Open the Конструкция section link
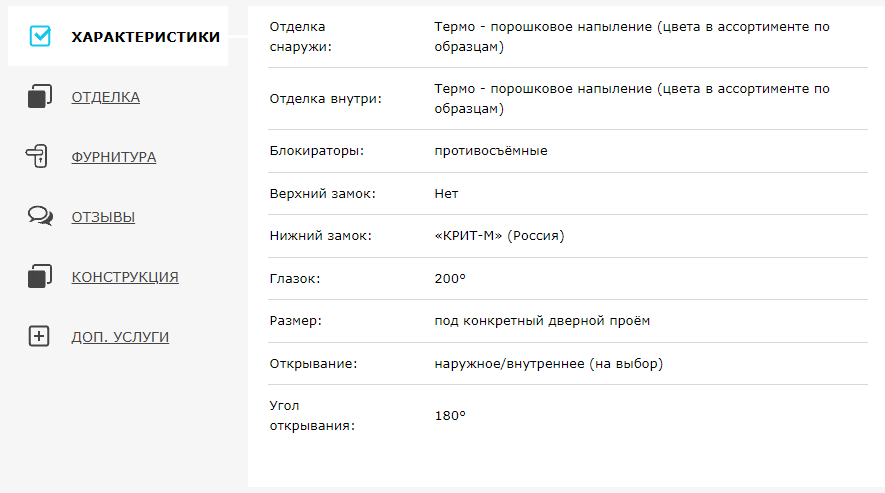This screenshot has width=885, height=493. click(125, 277)
